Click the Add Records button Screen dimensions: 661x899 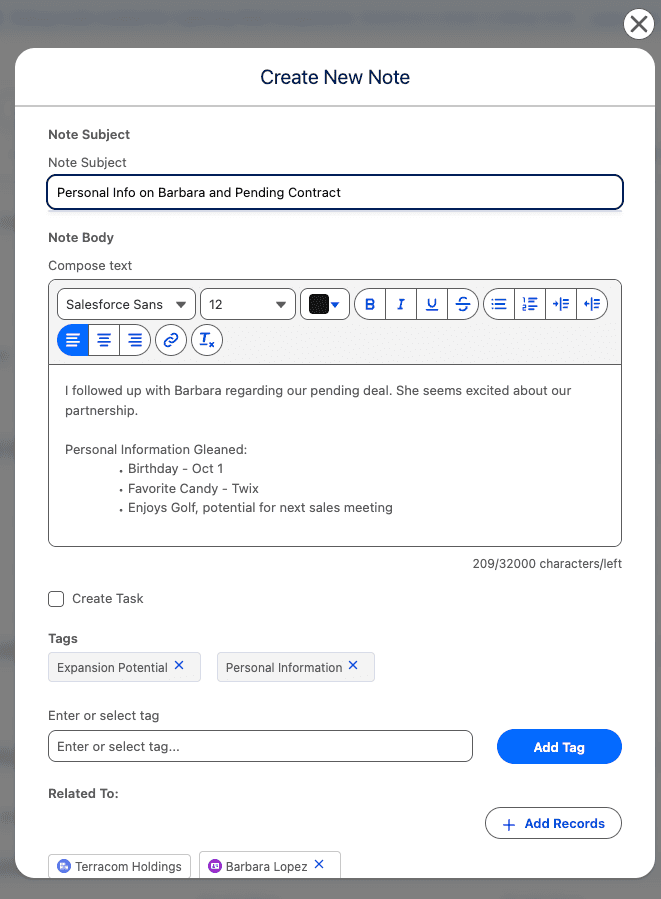[553, 823]
